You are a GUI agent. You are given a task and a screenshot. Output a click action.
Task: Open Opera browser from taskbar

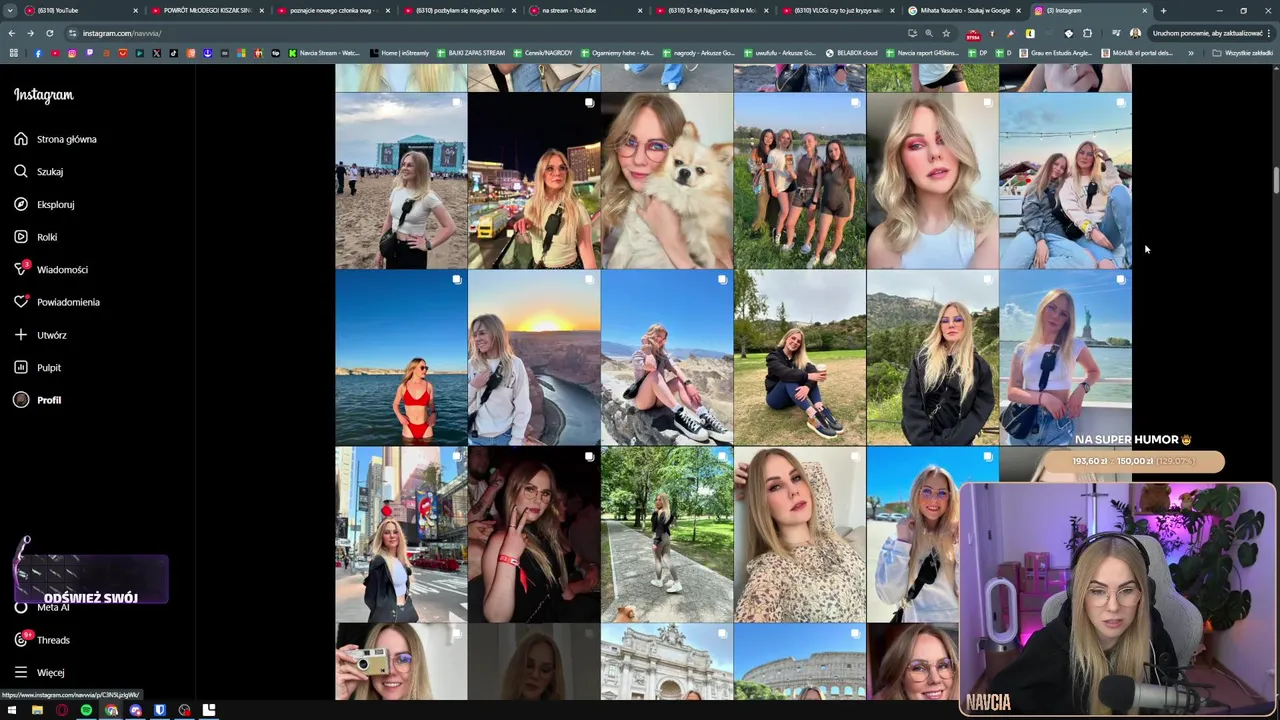pyautogui.click(x=62, y=710)
